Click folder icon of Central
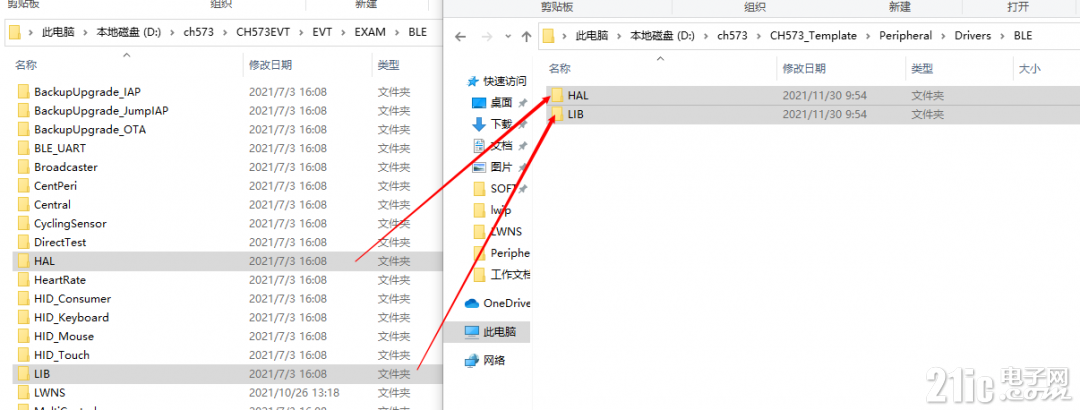The width and height of the screenshot is (1080, 410). (x=24, y=205)
